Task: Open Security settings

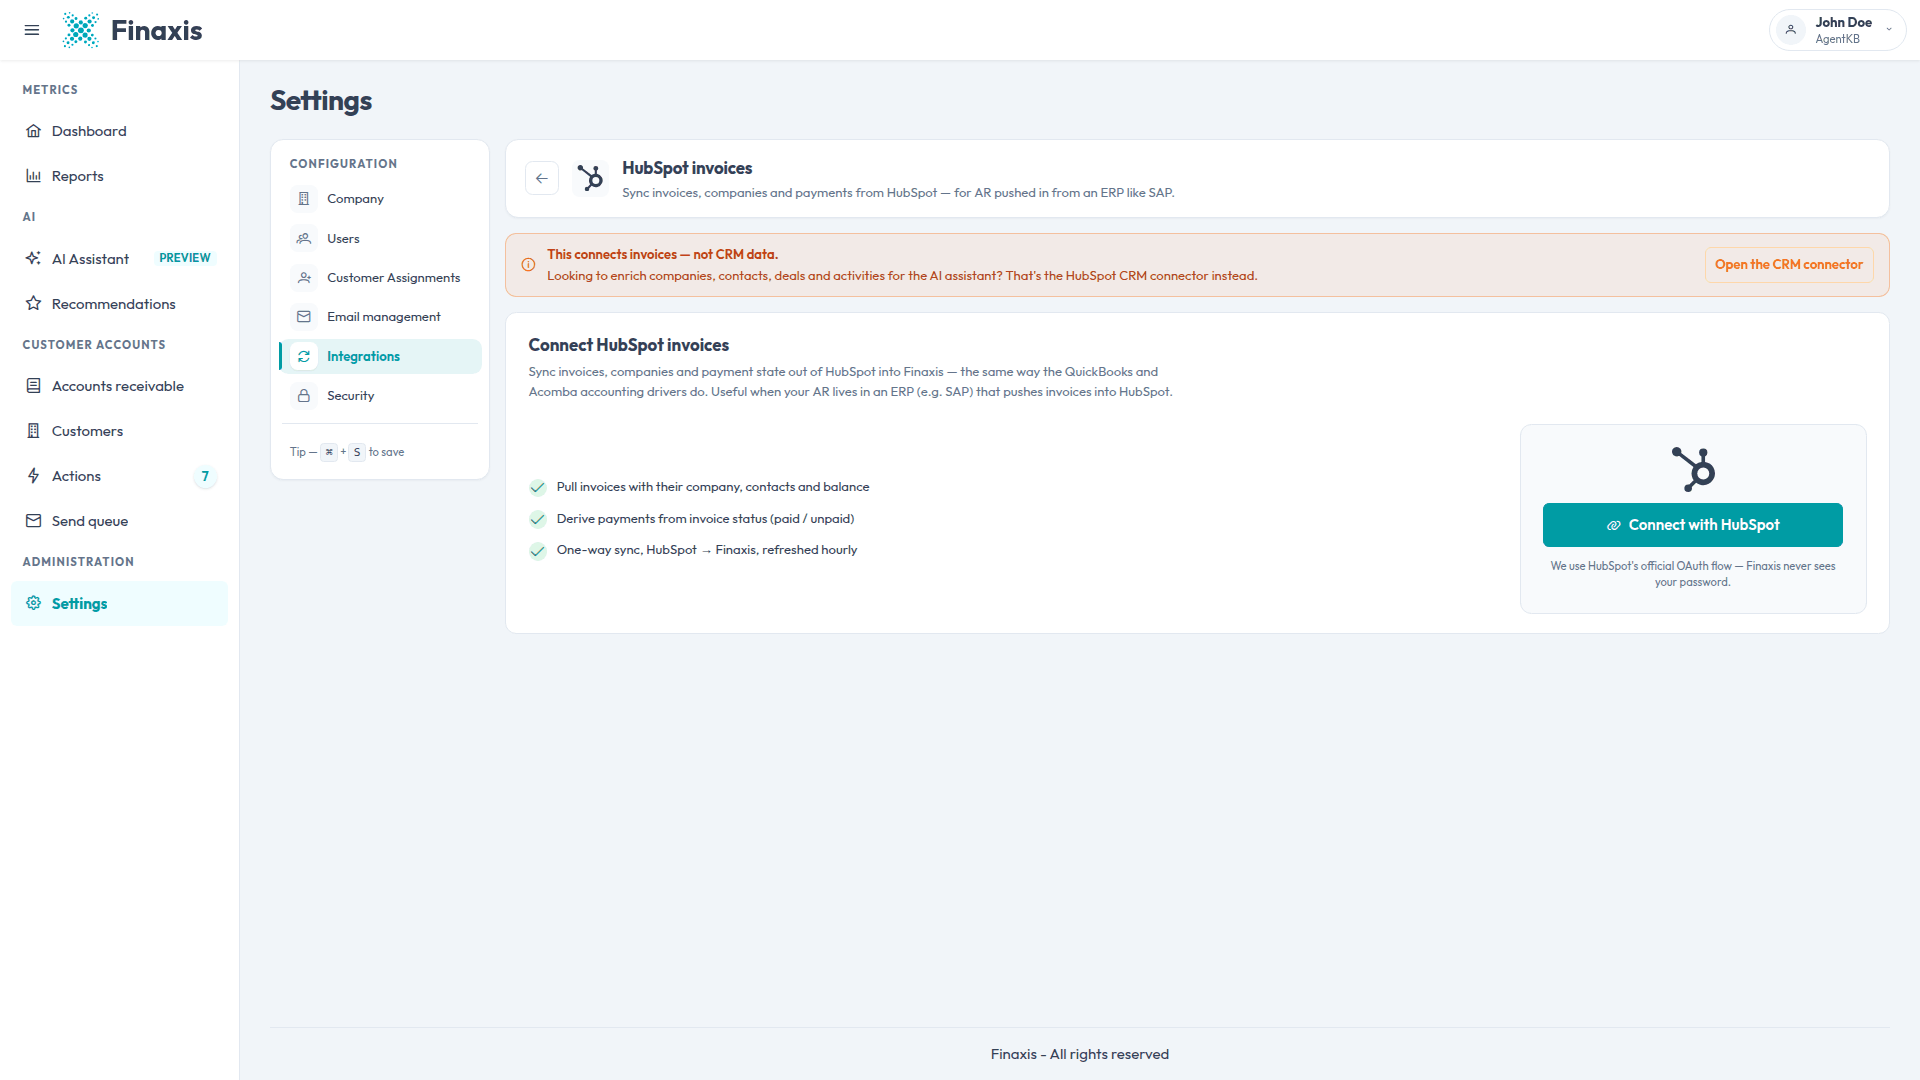Action: pyautogui.click(x=380, y=396)
